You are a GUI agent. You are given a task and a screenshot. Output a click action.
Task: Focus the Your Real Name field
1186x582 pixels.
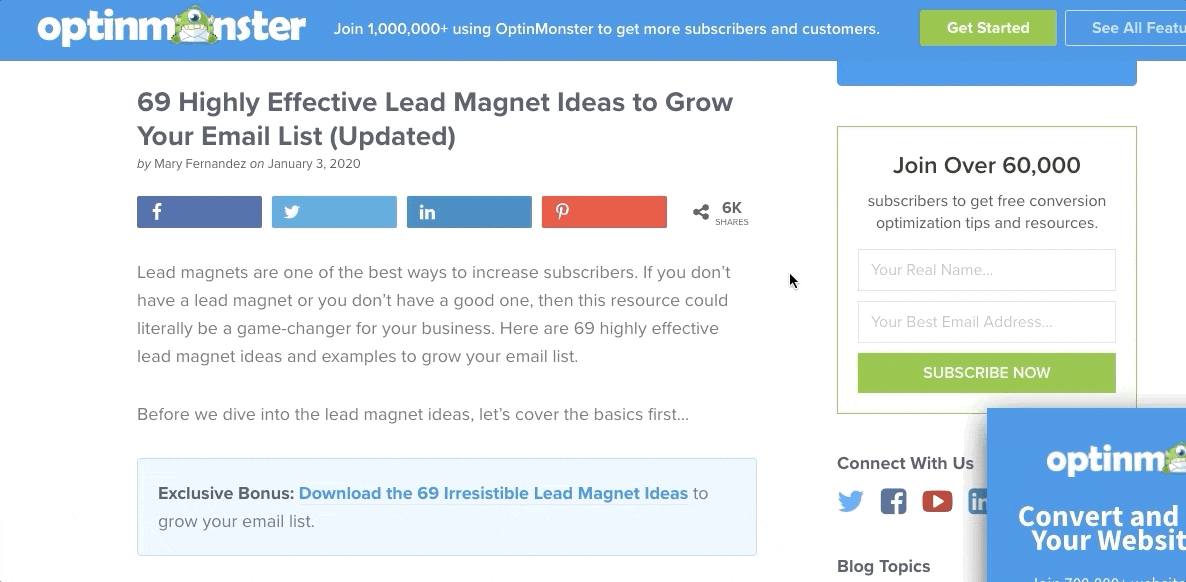[986, 270]
